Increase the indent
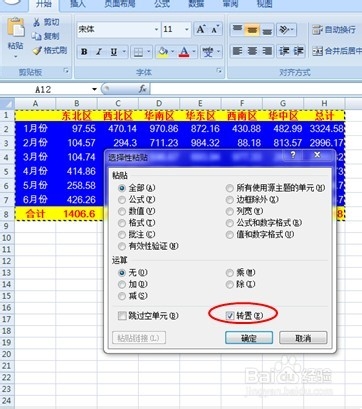 pyautogui.click(x=299, y=51)
